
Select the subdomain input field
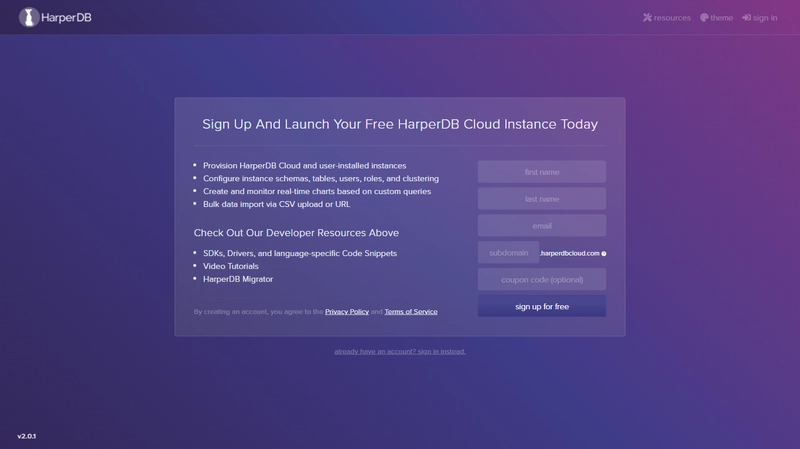pyautogui.click(x=508, y=253)
